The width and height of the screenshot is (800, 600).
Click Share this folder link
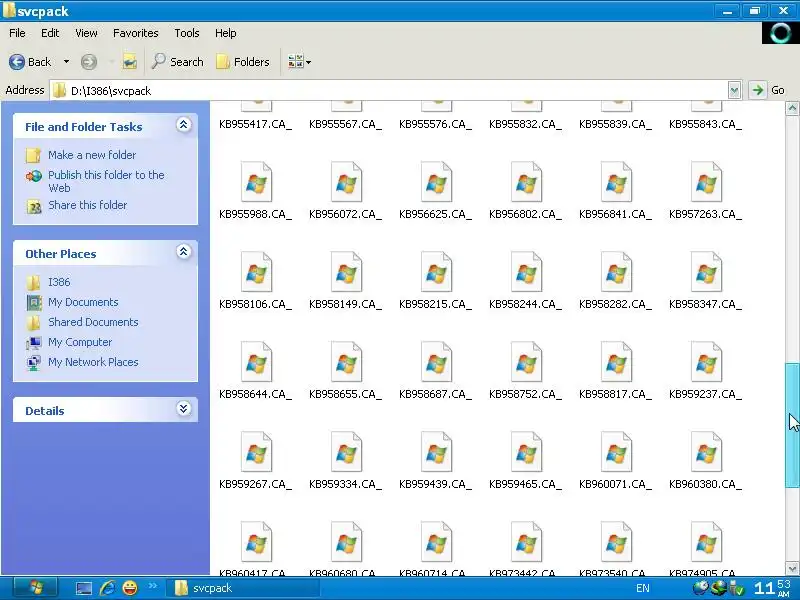[x=87, y=205]
